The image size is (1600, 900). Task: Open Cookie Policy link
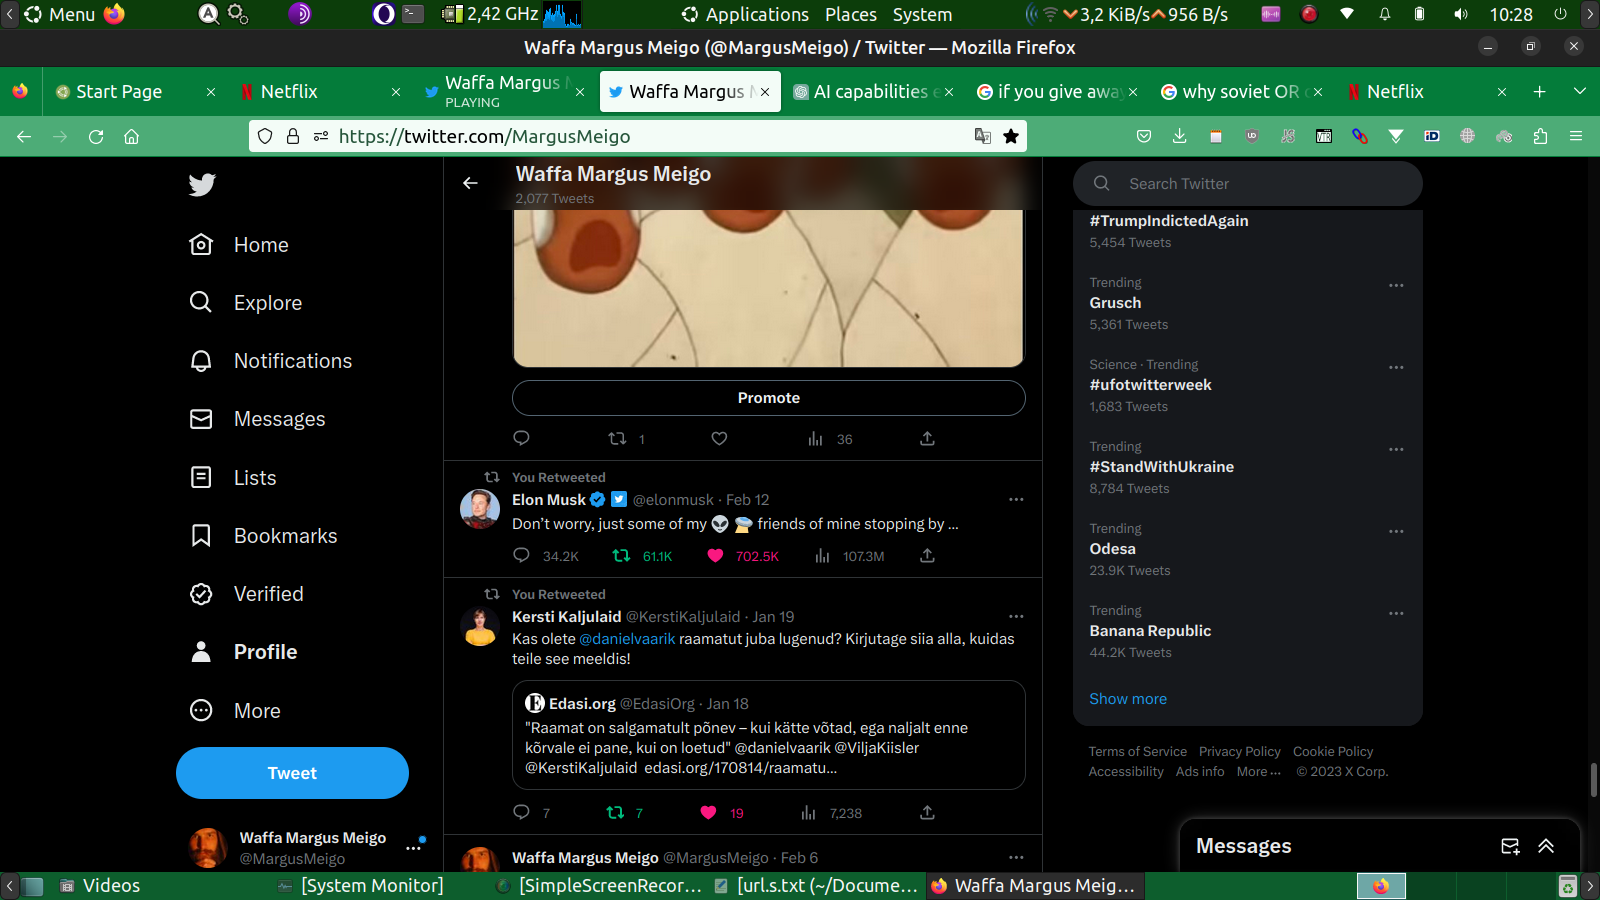coord(1333,752)
